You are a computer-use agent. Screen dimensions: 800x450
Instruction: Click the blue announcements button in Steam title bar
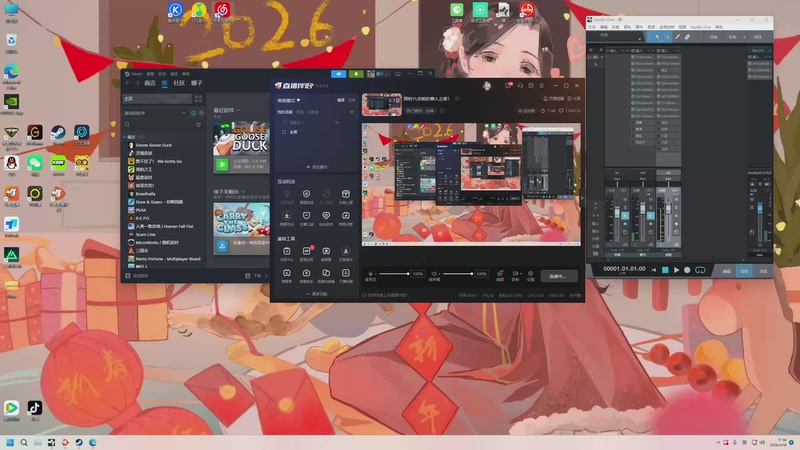(x=338, y=74)
